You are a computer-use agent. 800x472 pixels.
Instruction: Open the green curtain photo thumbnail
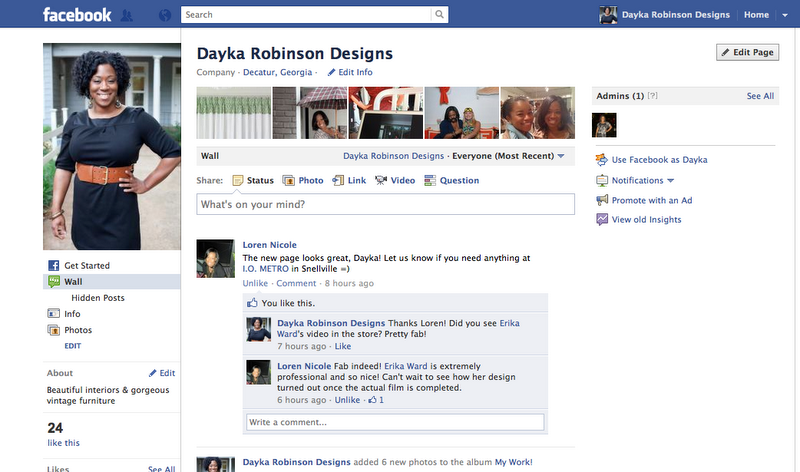click(234, 113)
